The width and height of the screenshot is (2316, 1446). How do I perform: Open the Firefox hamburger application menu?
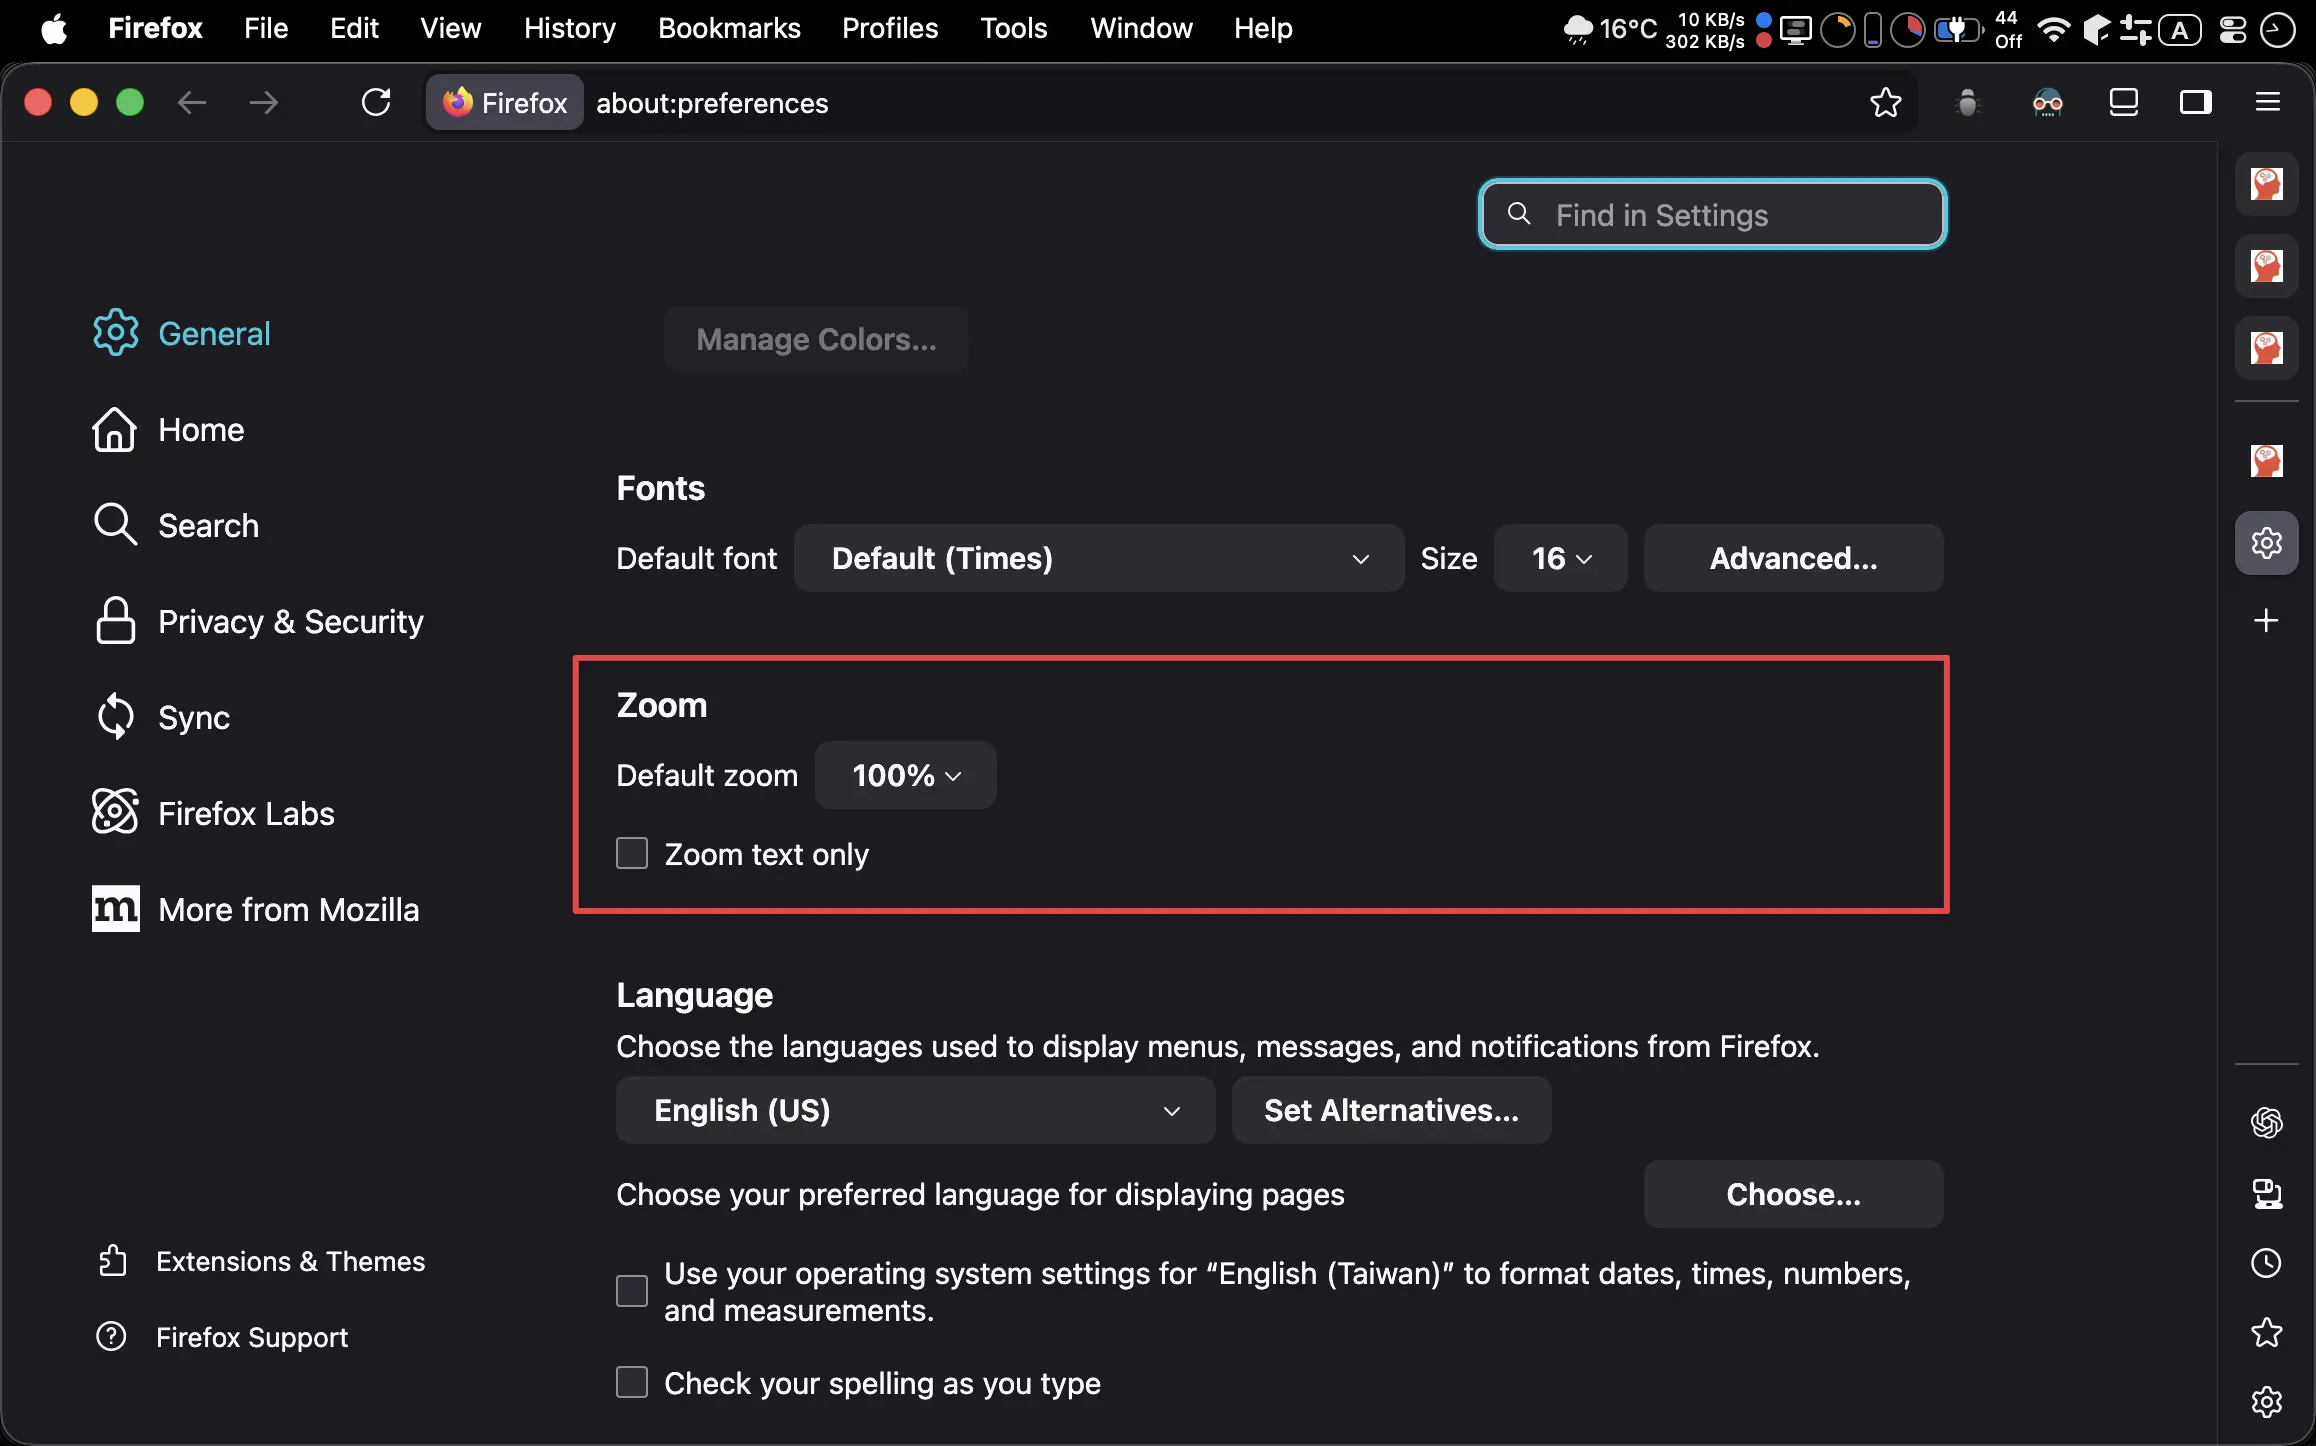point(2267,102)
